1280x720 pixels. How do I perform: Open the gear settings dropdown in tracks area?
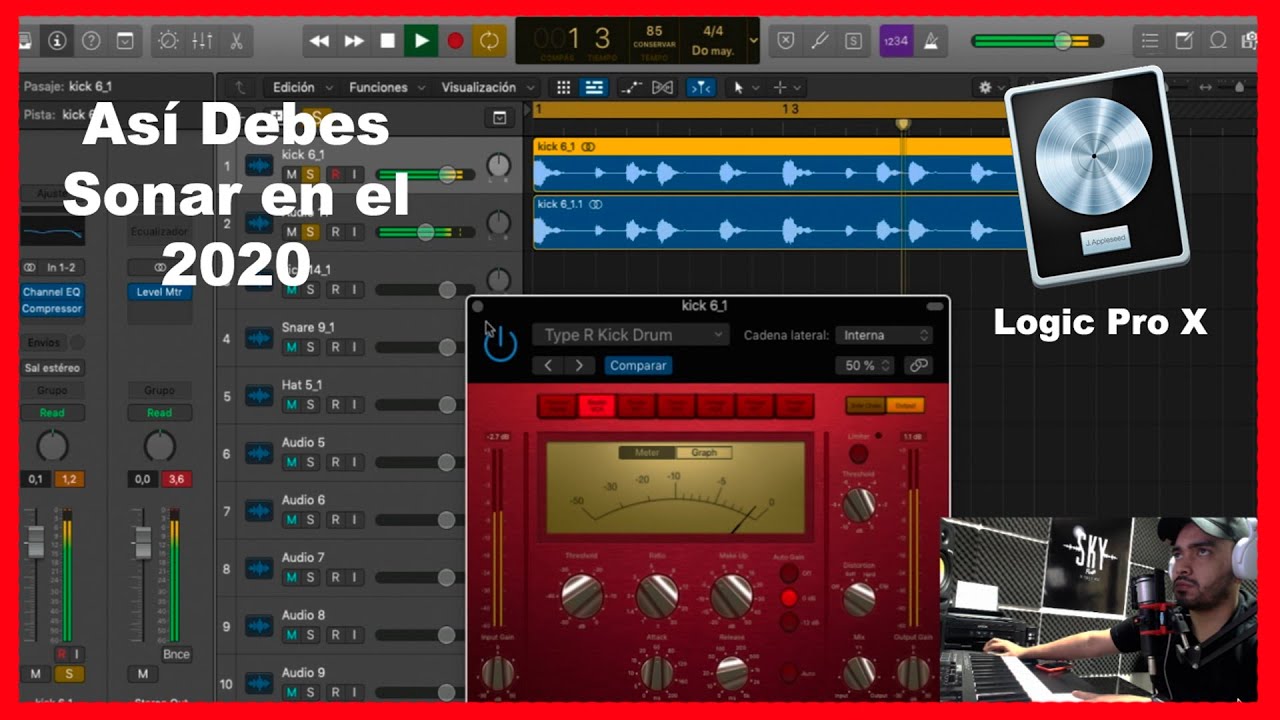pos(992,87)
